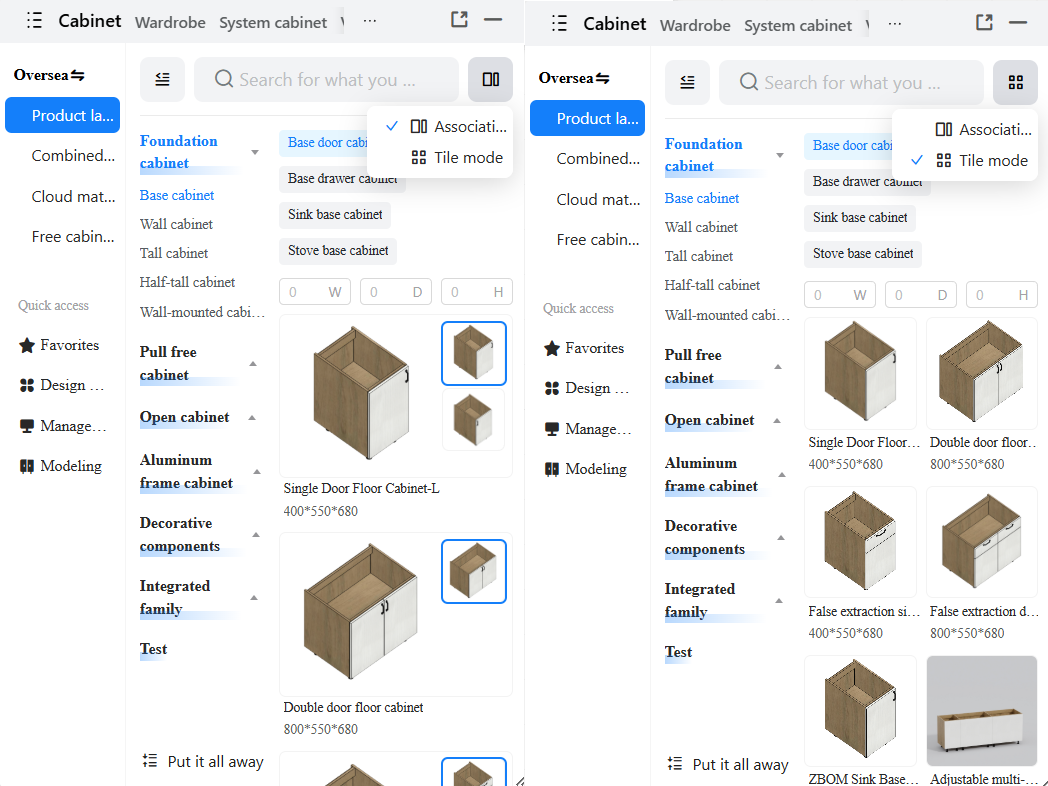
Task: Select Cloud mat... item in right panel sidebar
Action: click(587, 200)
